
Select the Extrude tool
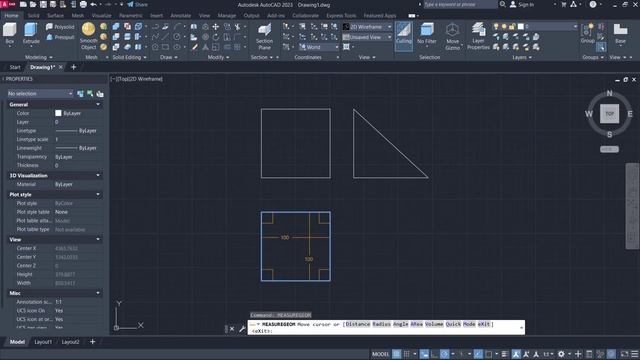click(x=31, y=33)
